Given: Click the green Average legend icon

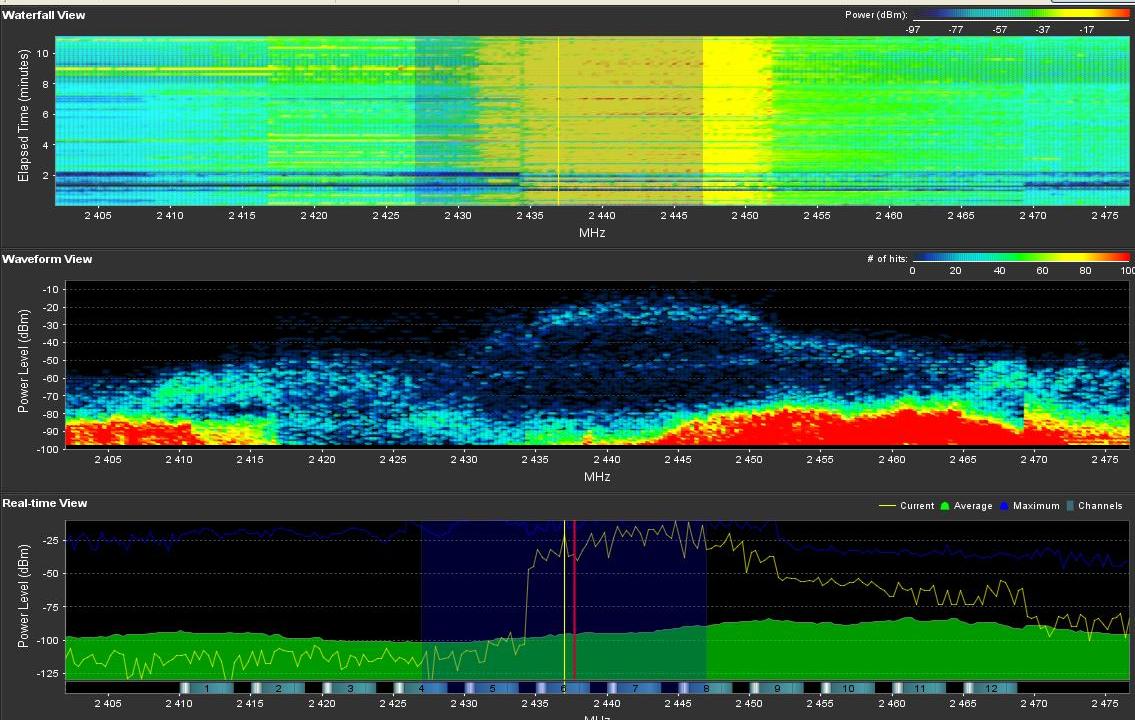Looking at the screenshot, I should coord(946,506).
